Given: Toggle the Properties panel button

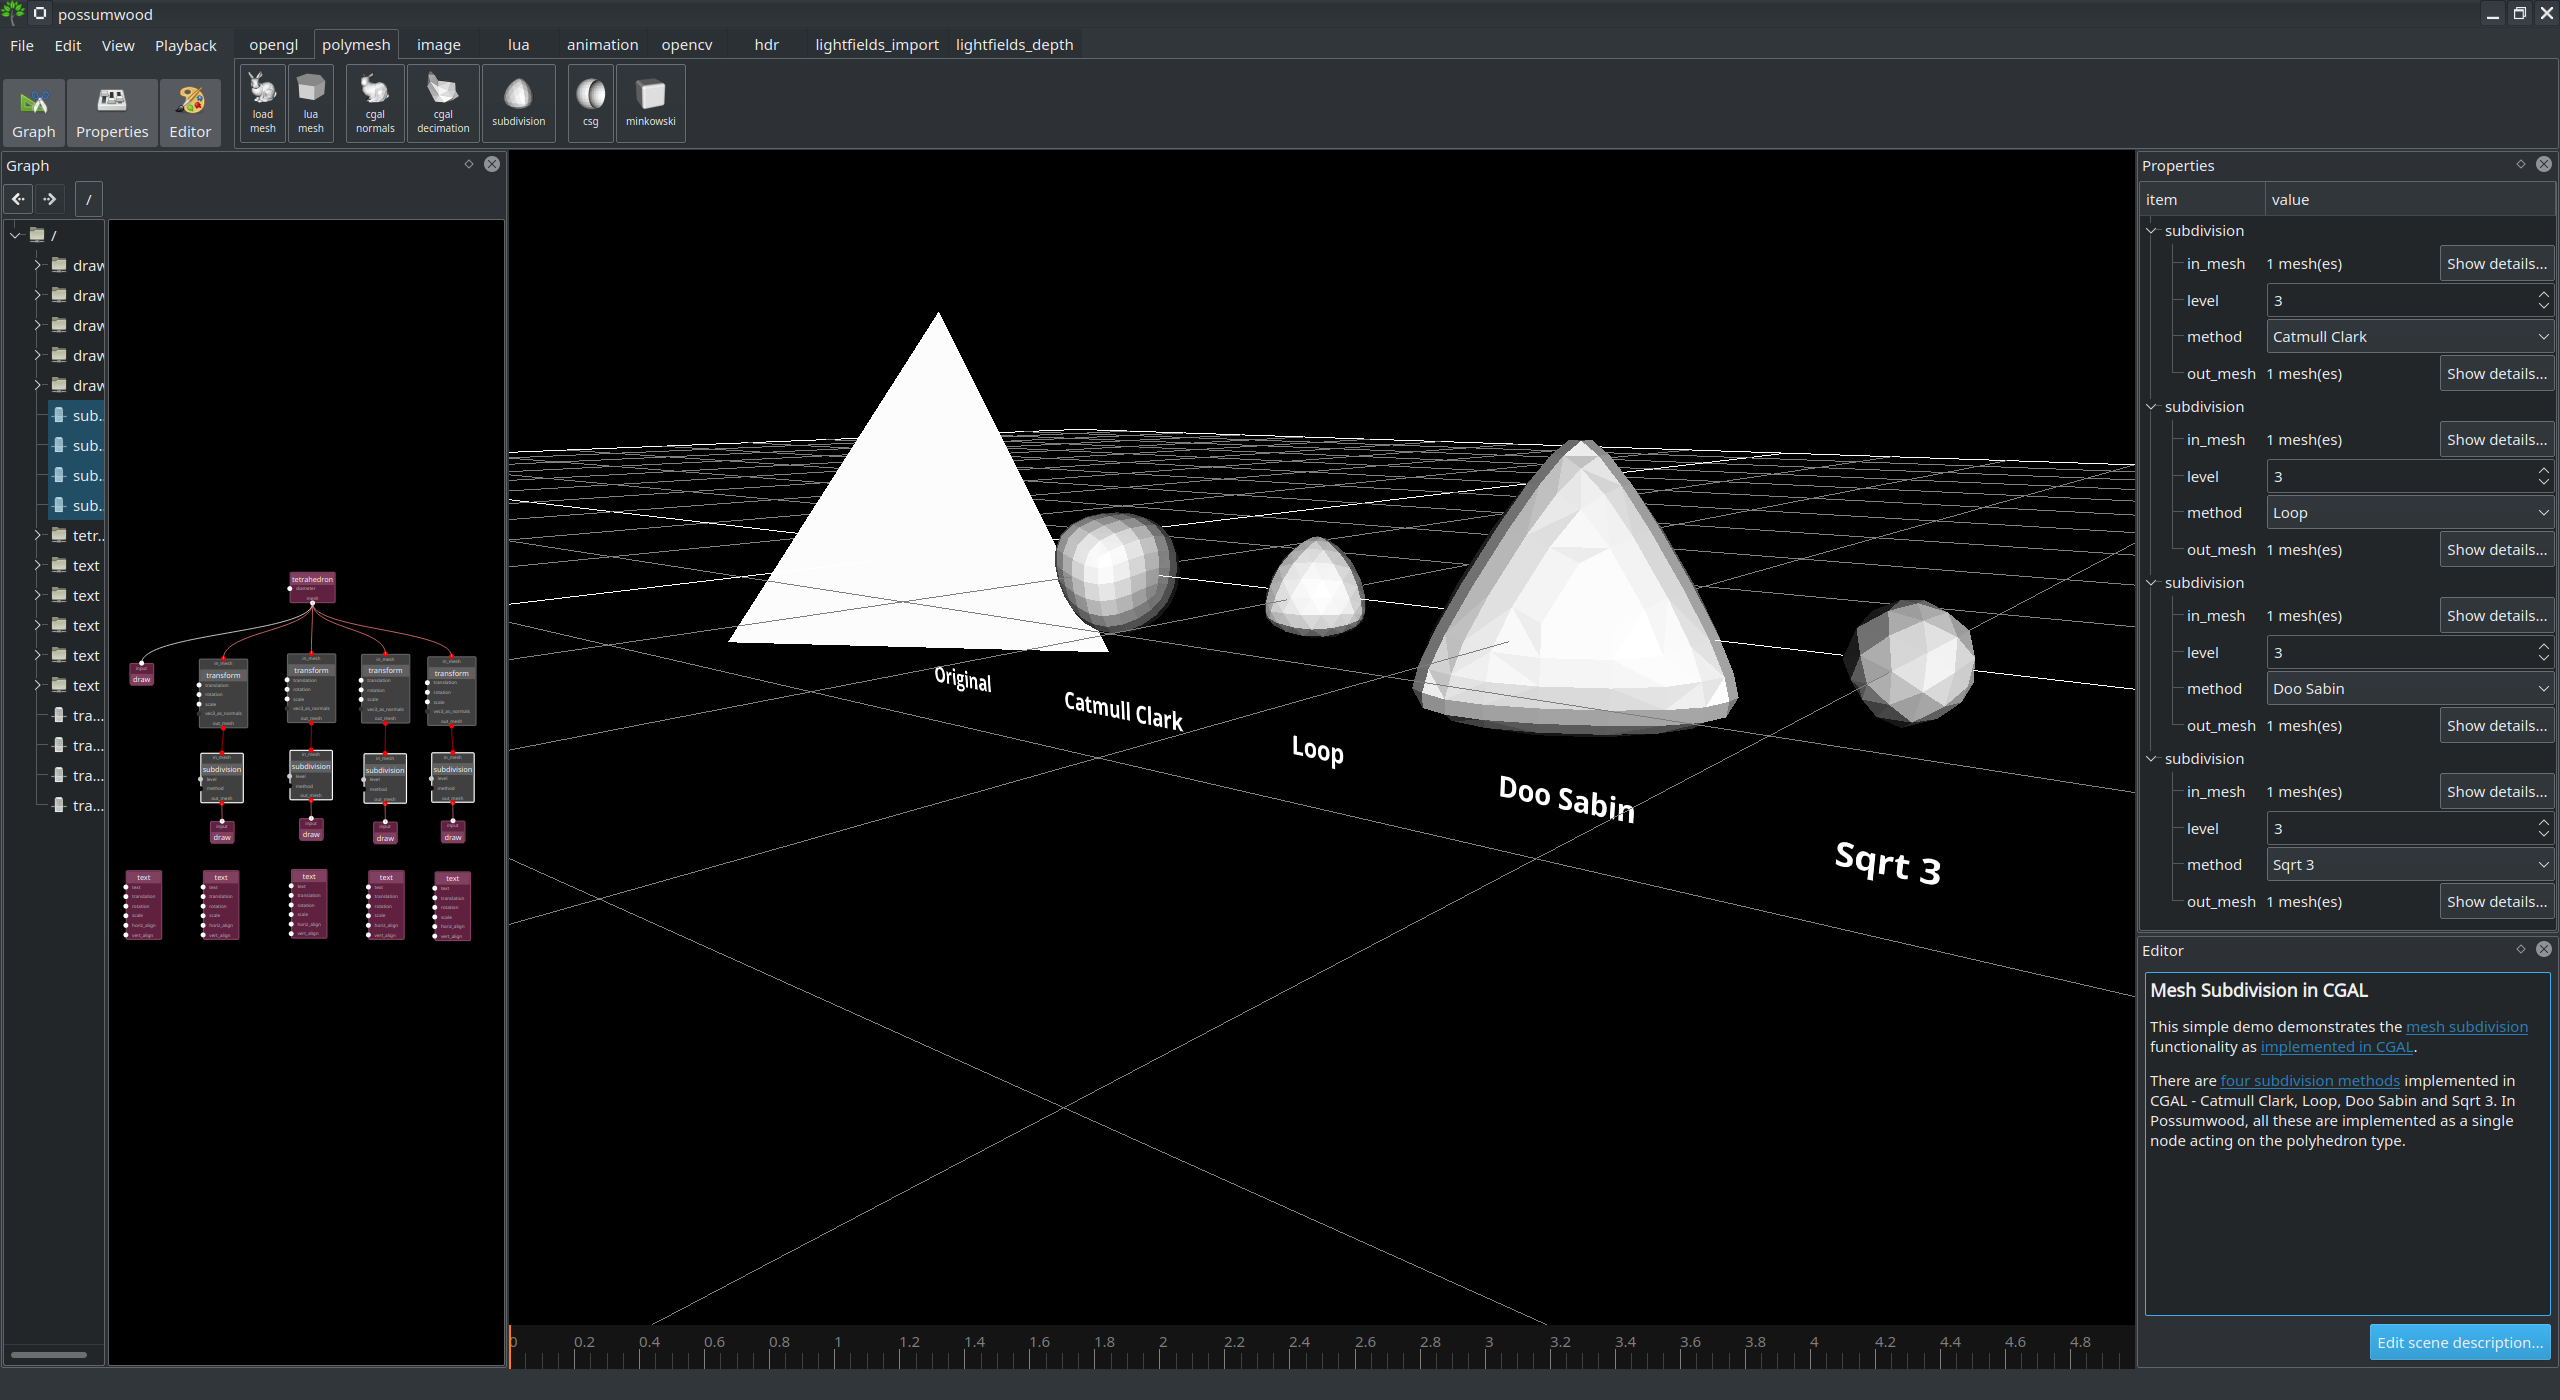Looking at the screenshot, I should (x=112, y=112).
